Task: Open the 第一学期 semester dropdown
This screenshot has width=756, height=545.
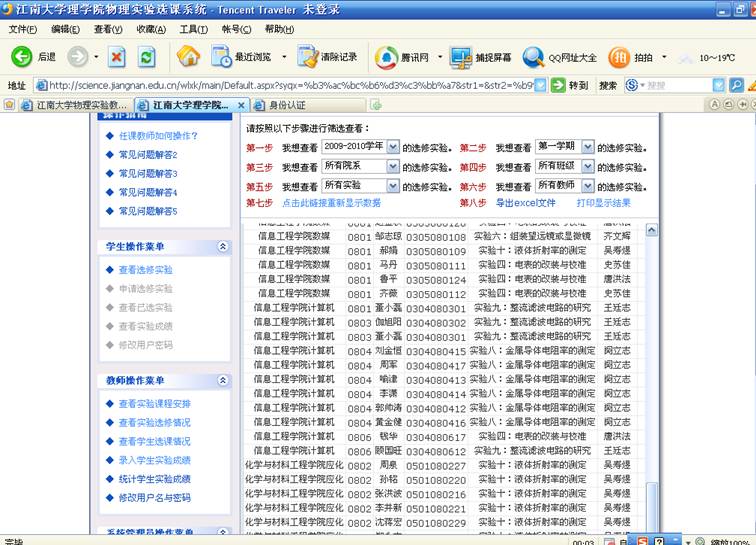Action: coord(587,146)
